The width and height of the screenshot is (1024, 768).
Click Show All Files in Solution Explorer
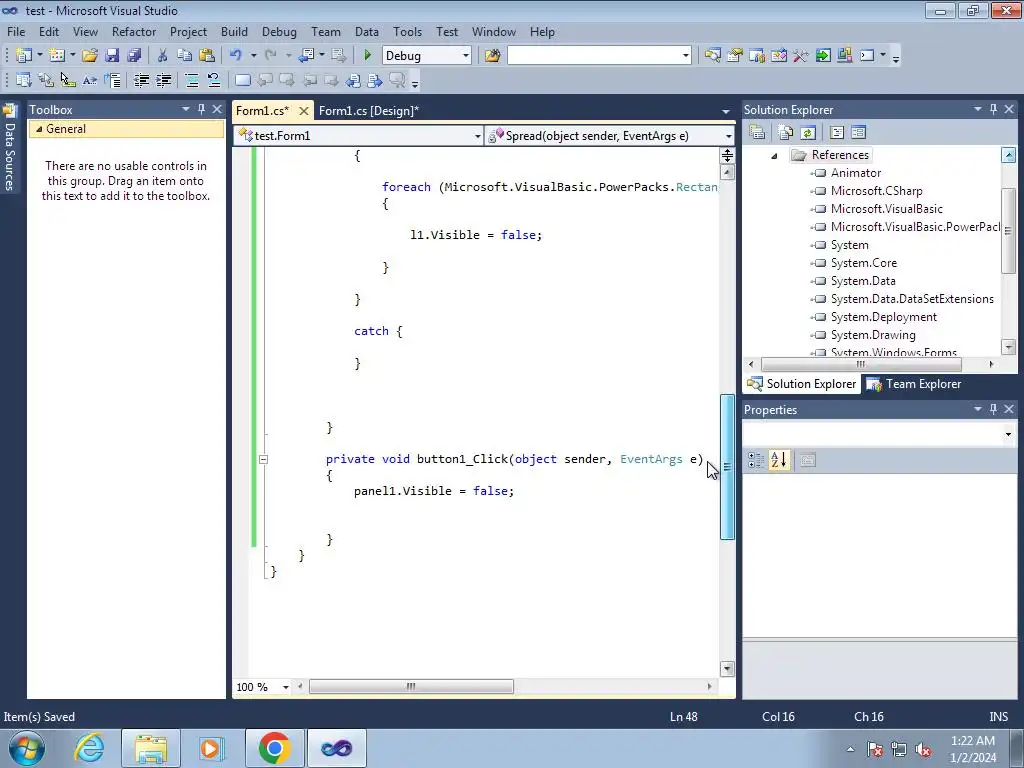[x=786, y=133]
